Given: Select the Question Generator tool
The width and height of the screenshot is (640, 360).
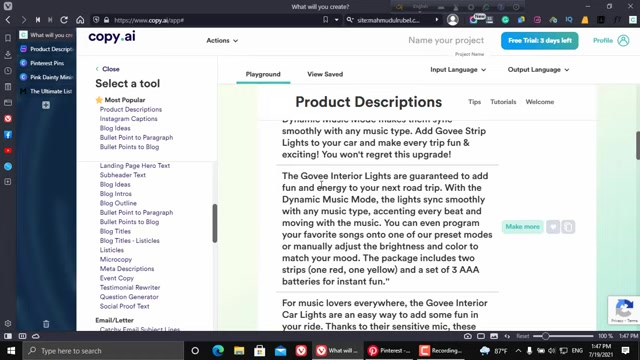Looking at the screenshot, I should (129, 297).
